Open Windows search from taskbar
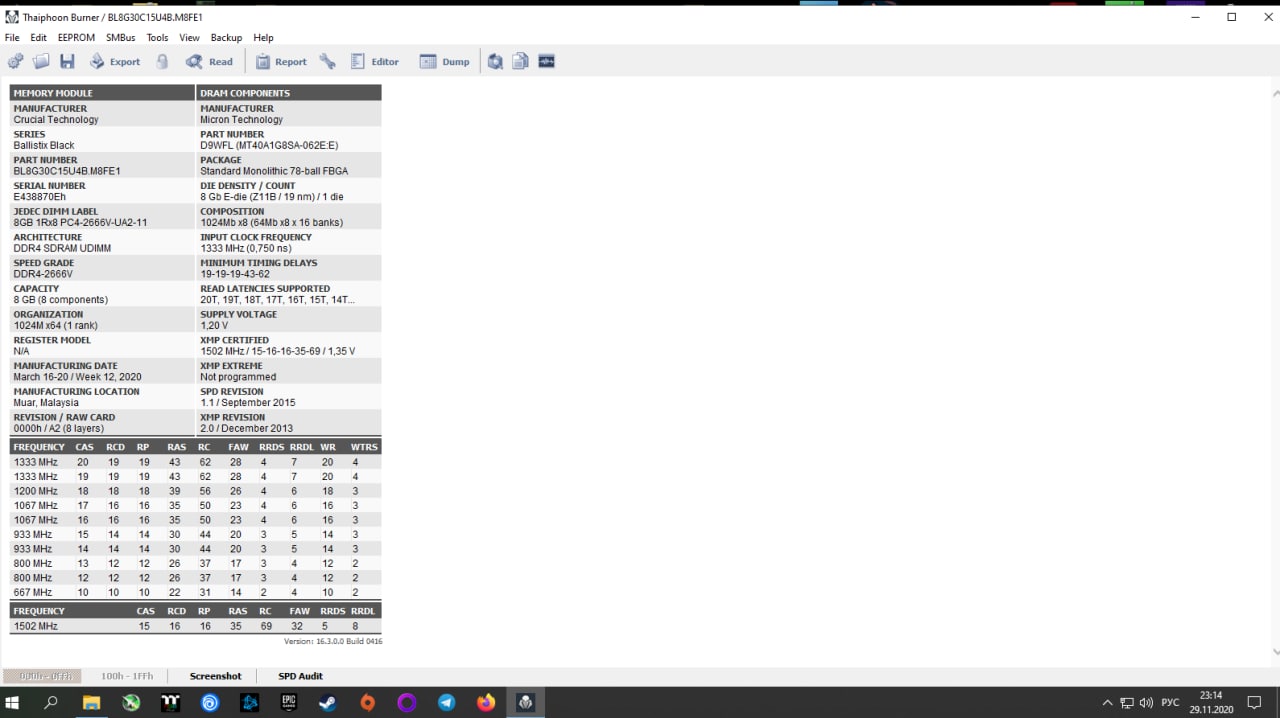 coord(51,703)
